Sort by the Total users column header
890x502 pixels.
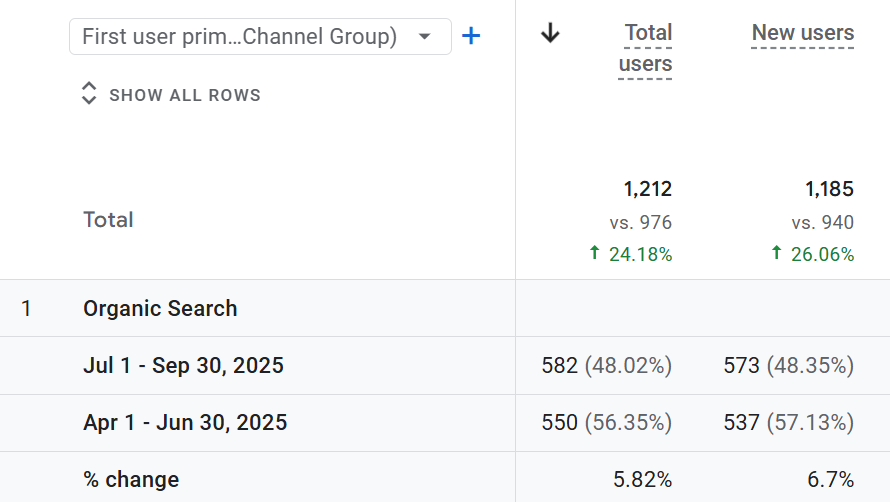click(x=645, y=48)
